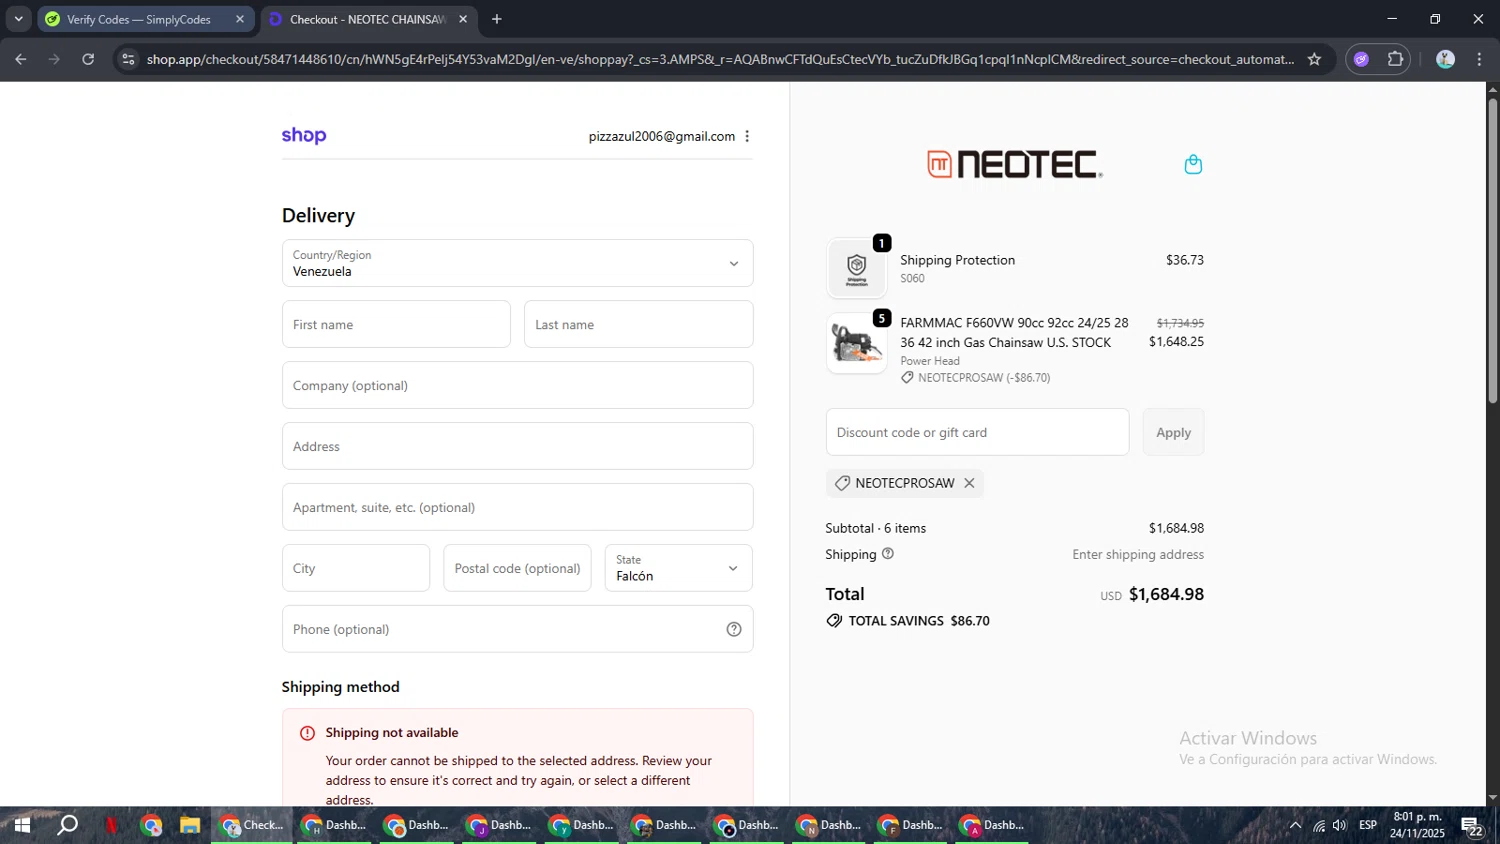Open the network icon in system tray
This screenshot has width=1500, height=844.
1319,825
